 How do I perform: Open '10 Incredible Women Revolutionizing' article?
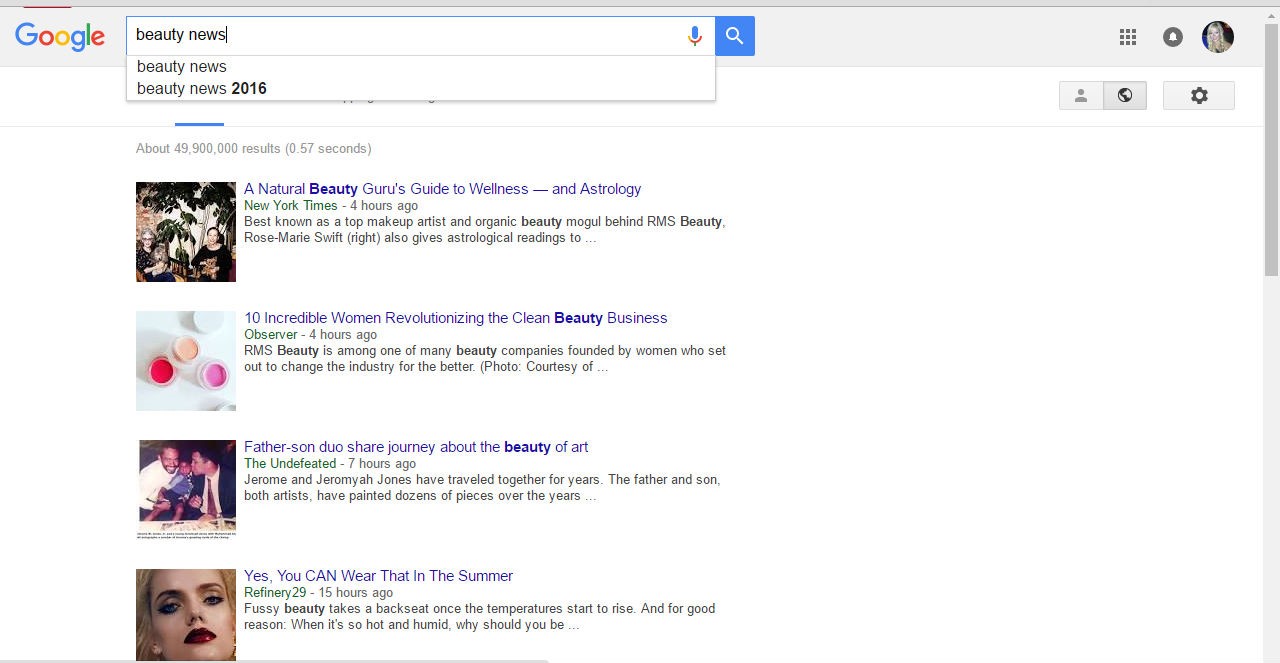coord(455,318)
